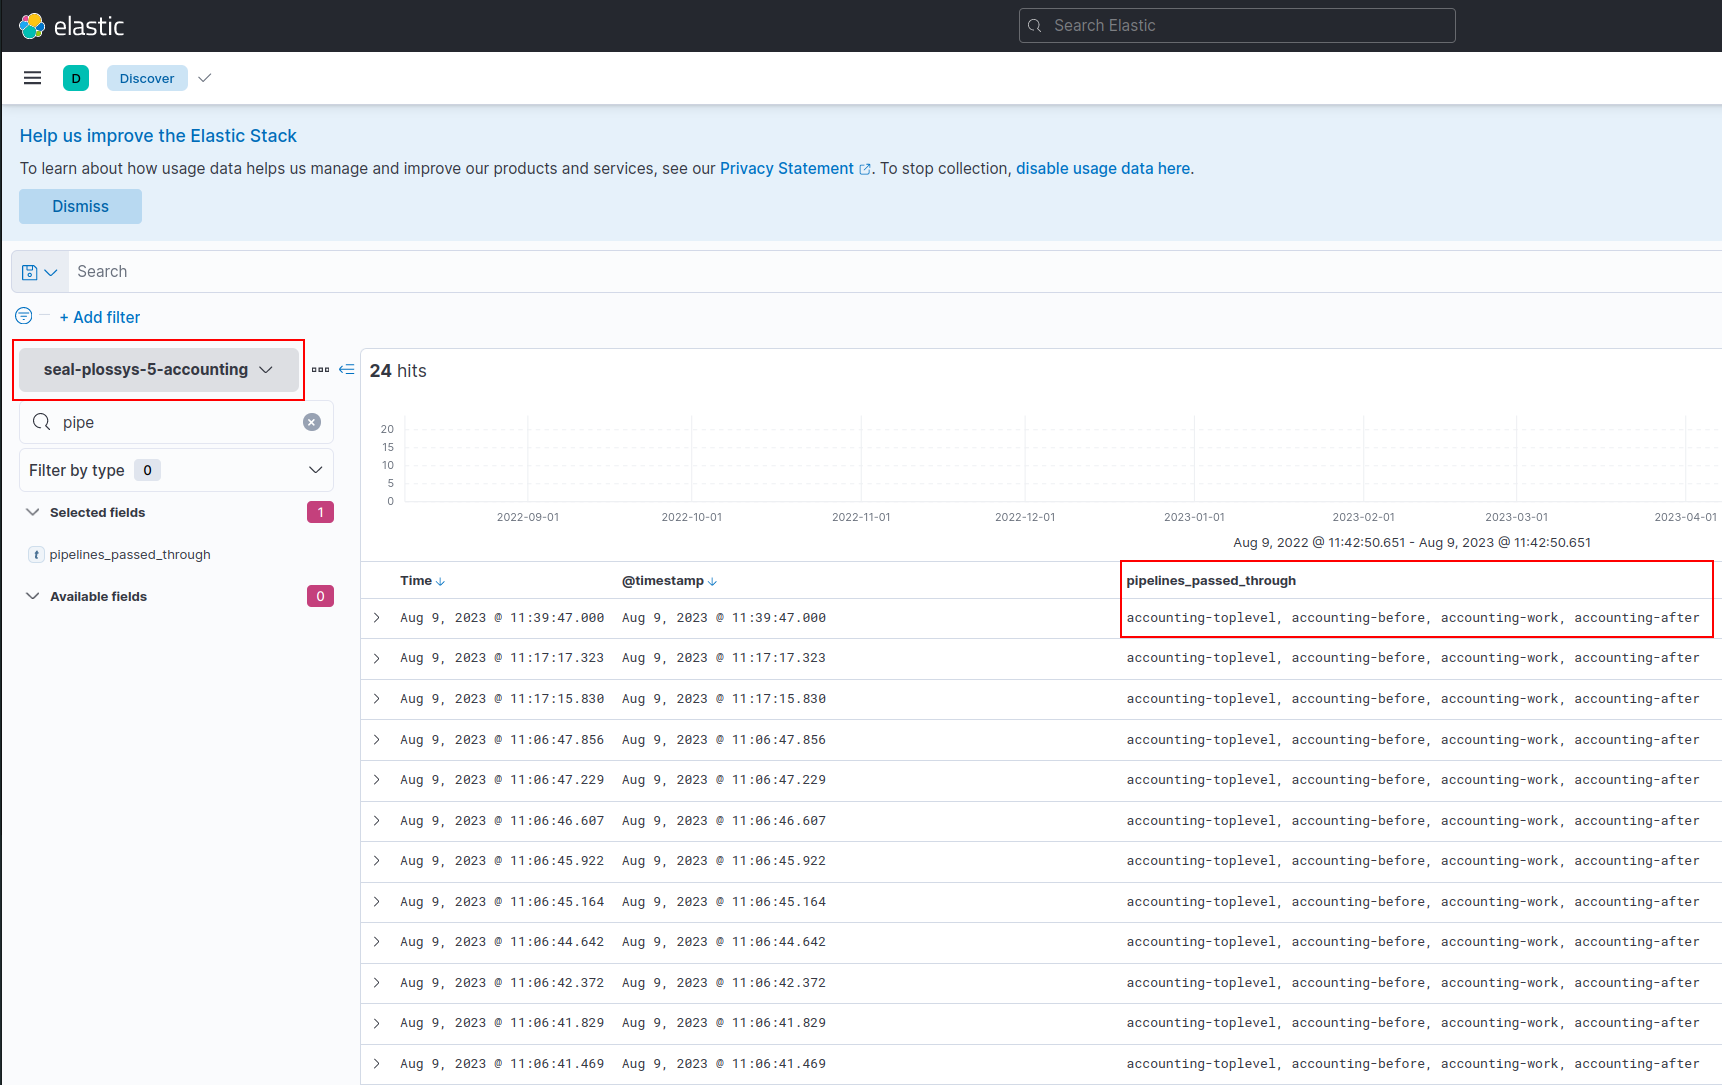Image resolution: width=1722 pixels, height=1085 pixels.
Task: Open the disable usage data here link
Action: click(x=1103, y=168)
